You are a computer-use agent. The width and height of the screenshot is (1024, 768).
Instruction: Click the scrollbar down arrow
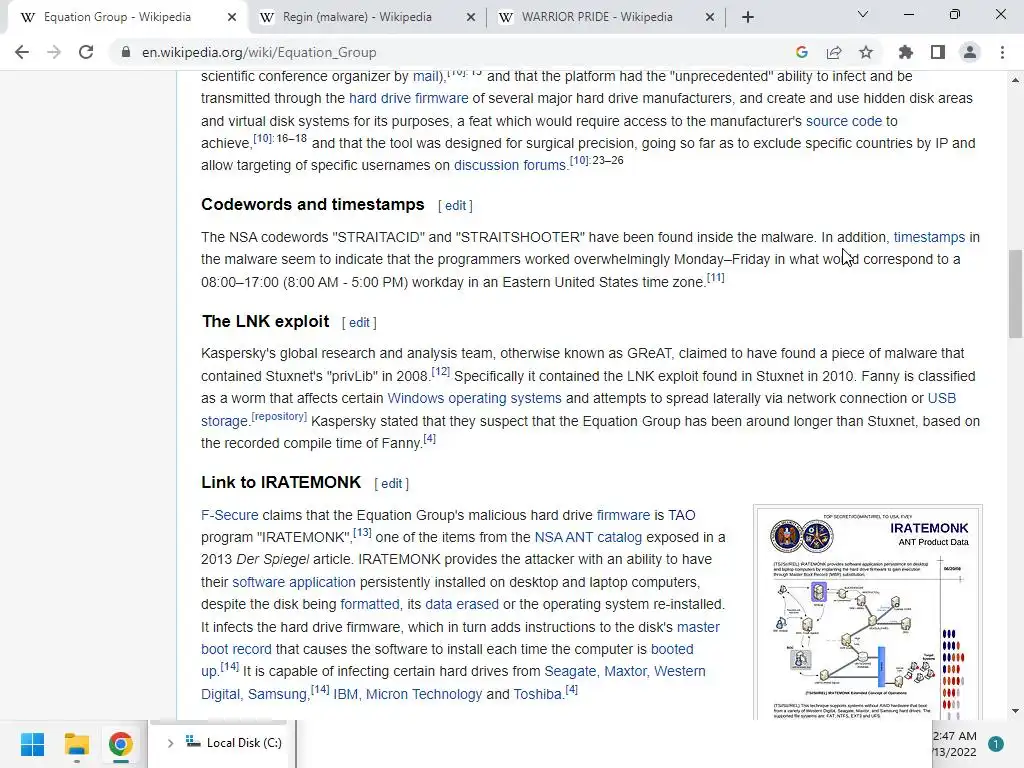1016,711
